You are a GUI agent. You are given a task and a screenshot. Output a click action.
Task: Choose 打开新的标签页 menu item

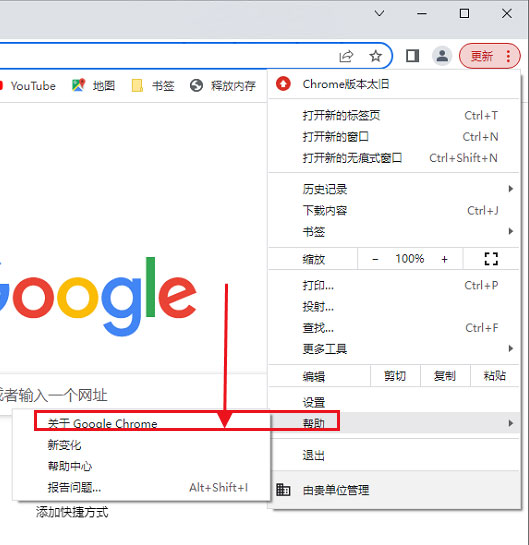pos(394,115)
